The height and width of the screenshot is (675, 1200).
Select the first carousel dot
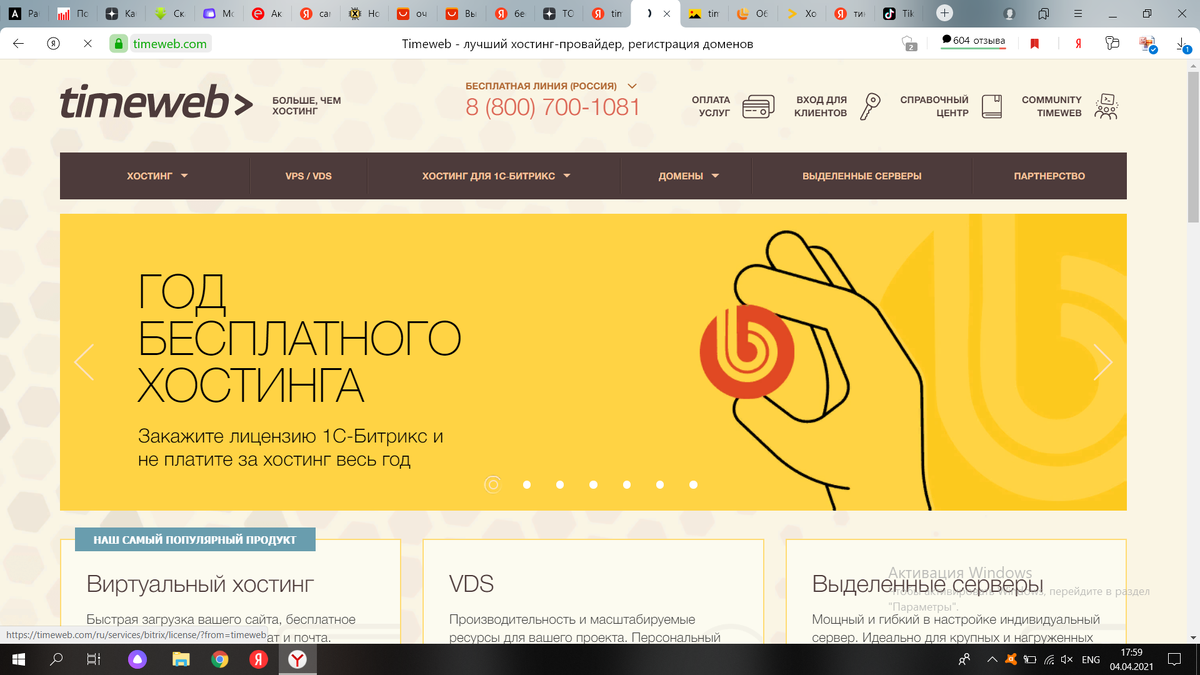(x=492, y=484)
